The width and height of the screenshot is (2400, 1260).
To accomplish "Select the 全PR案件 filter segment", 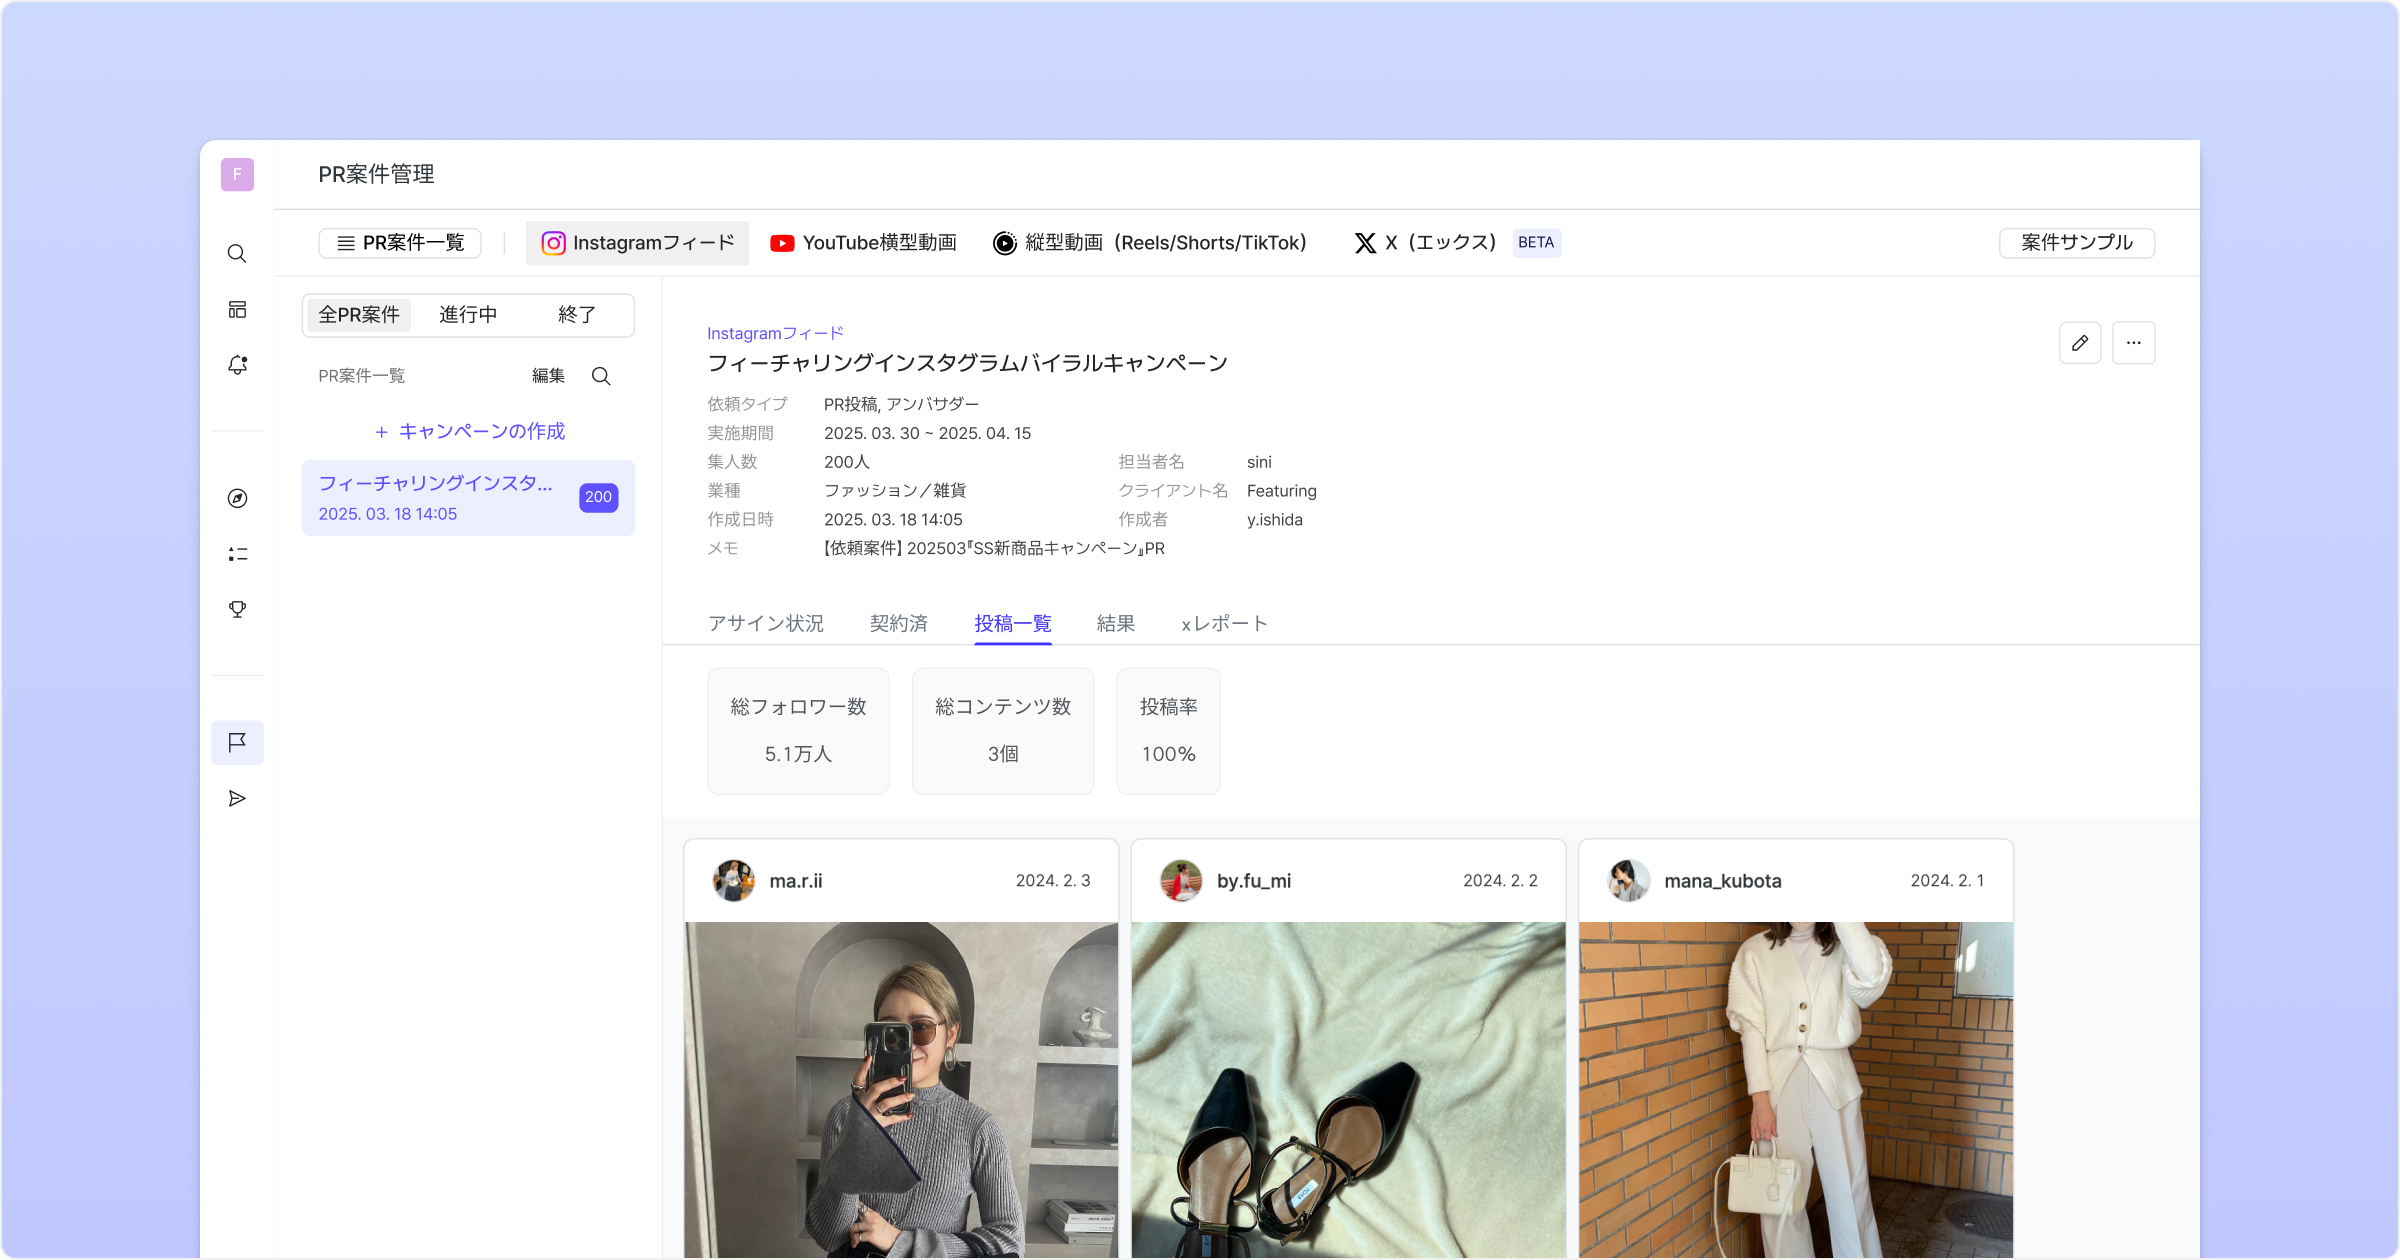I will [x=359, y=315].
